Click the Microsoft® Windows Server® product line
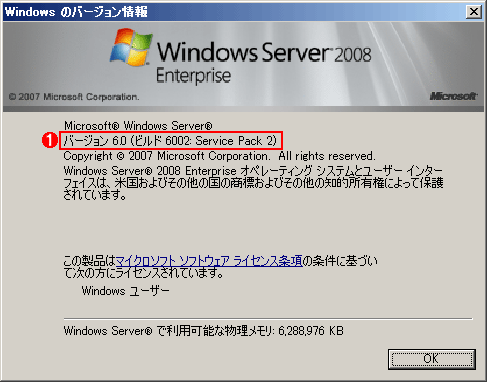The width and height of the screenshot is (487, 382). (x=138, y=126)
